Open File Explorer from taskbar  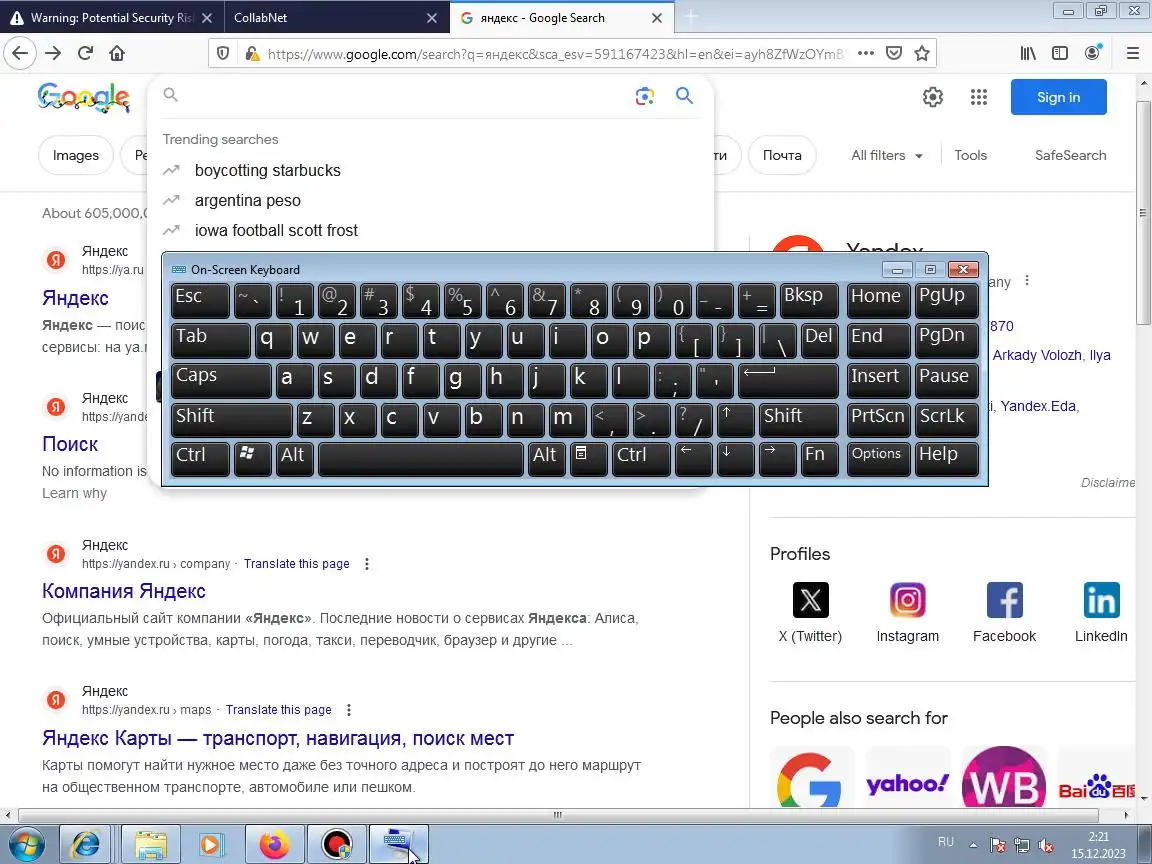(x=150, y=844)
